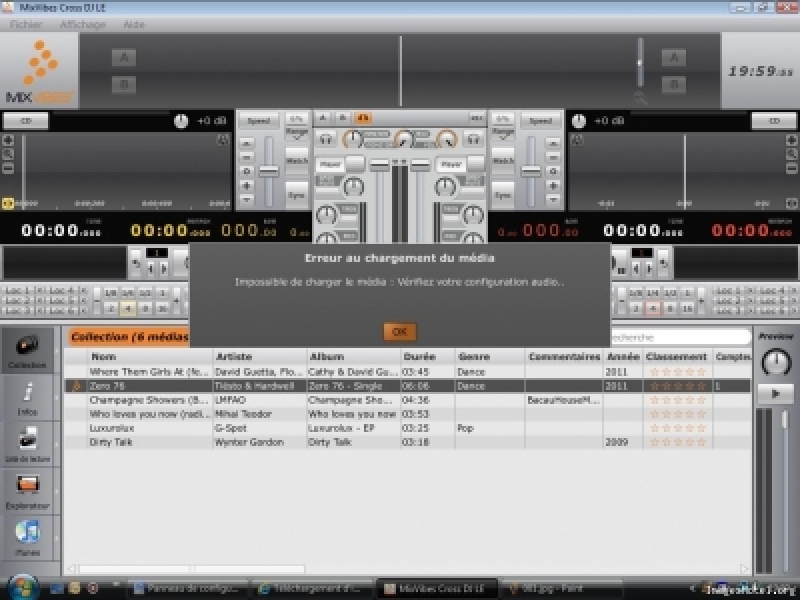This screenshot has width=800, height=600.
Task: Toggle Sync on the left deck
Action: (x=296, y=195)
